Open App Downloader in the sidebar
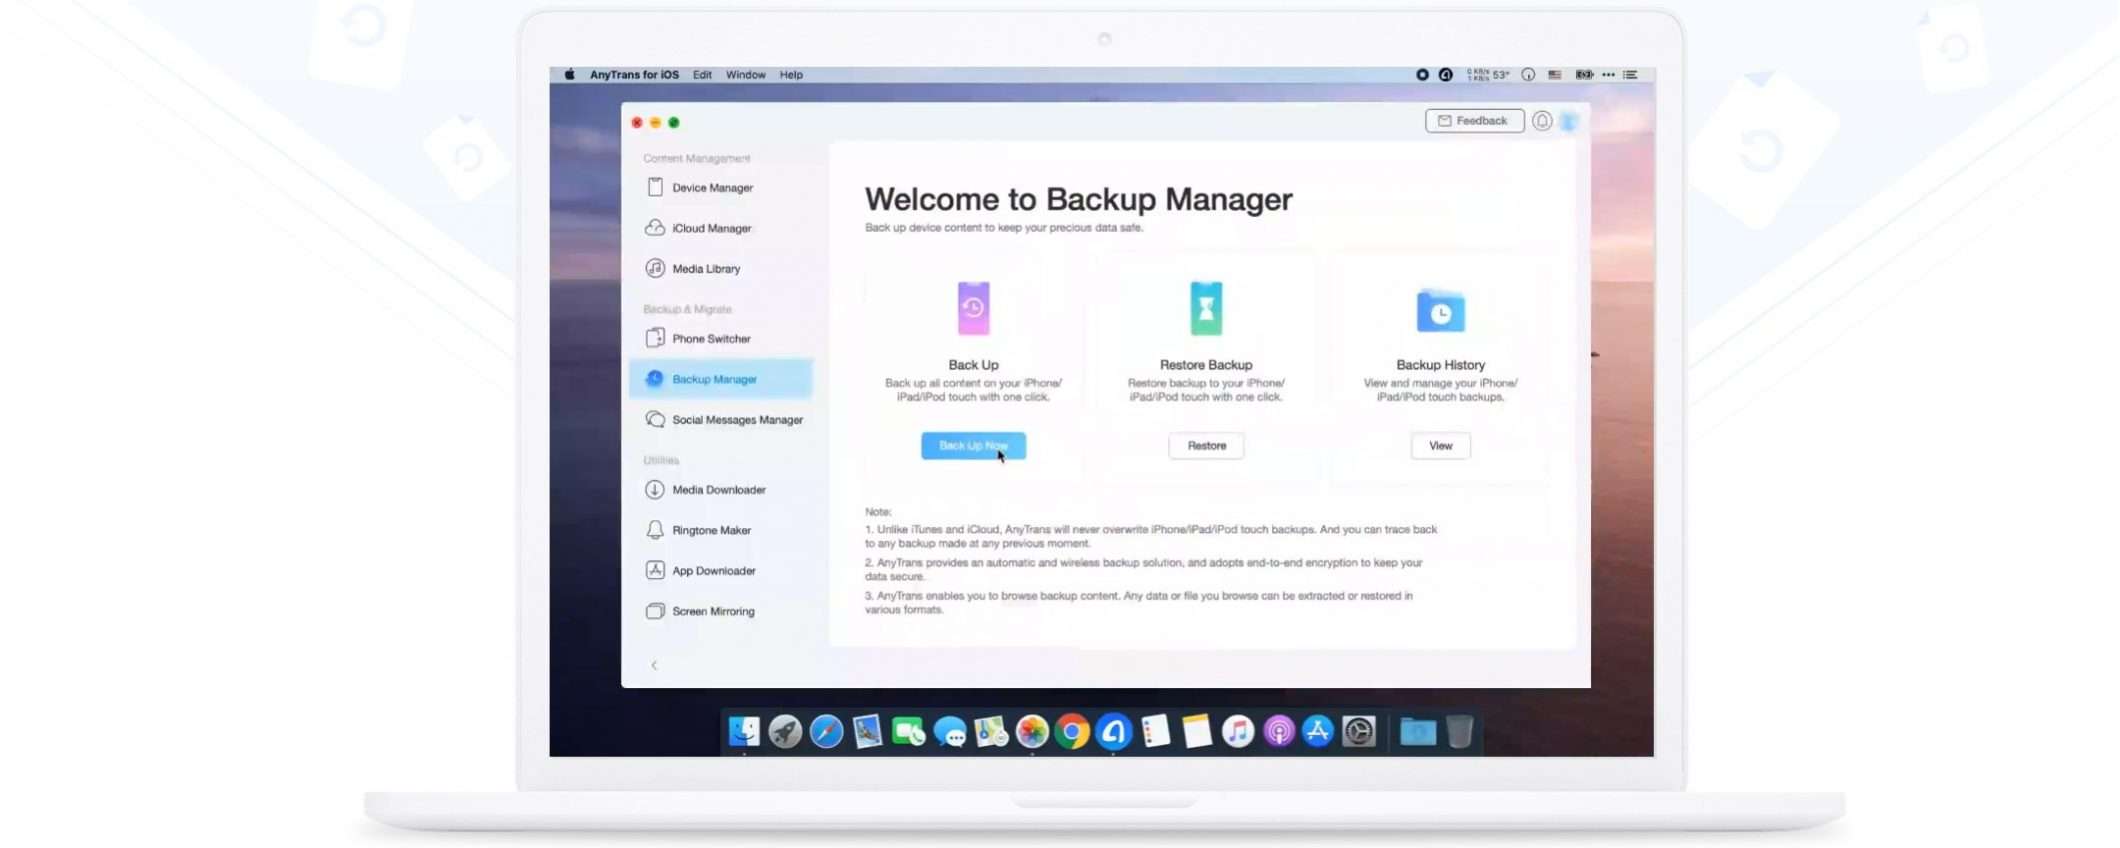This screenshot has width=2120, height=848. pyautogui.click(x=722, y=570)
